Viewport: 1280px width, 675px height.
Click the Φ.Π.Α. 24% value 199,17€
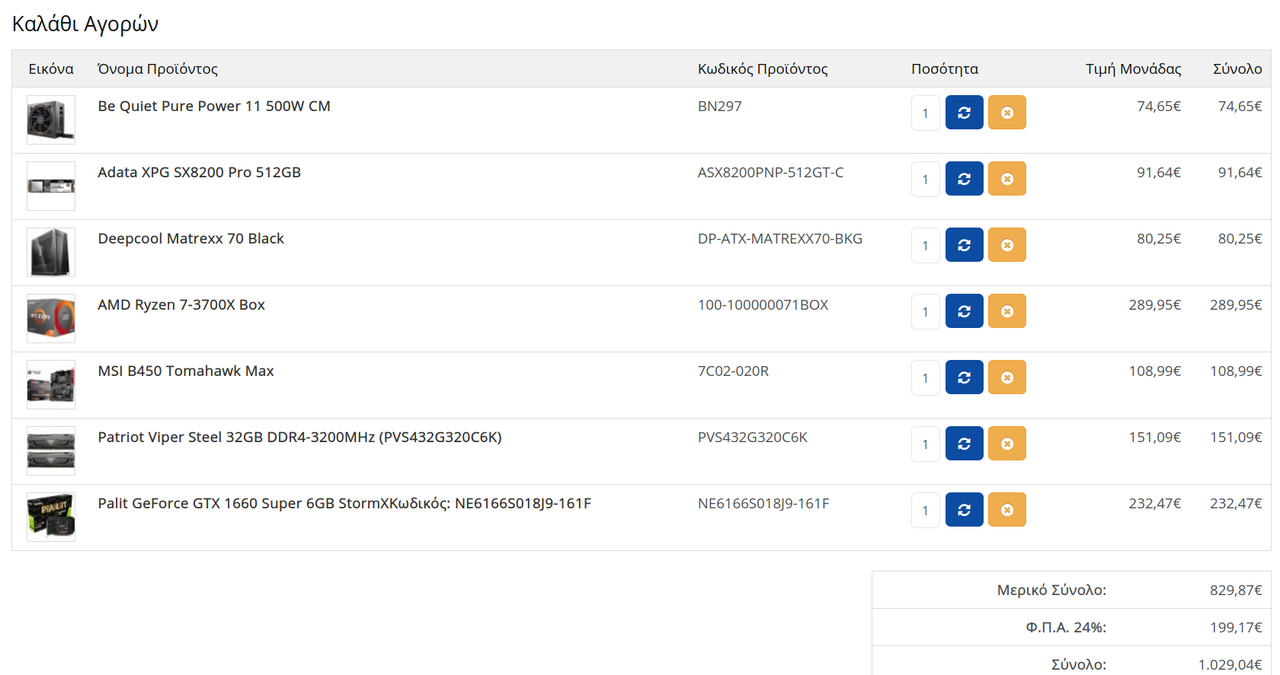pos(1236,627)
